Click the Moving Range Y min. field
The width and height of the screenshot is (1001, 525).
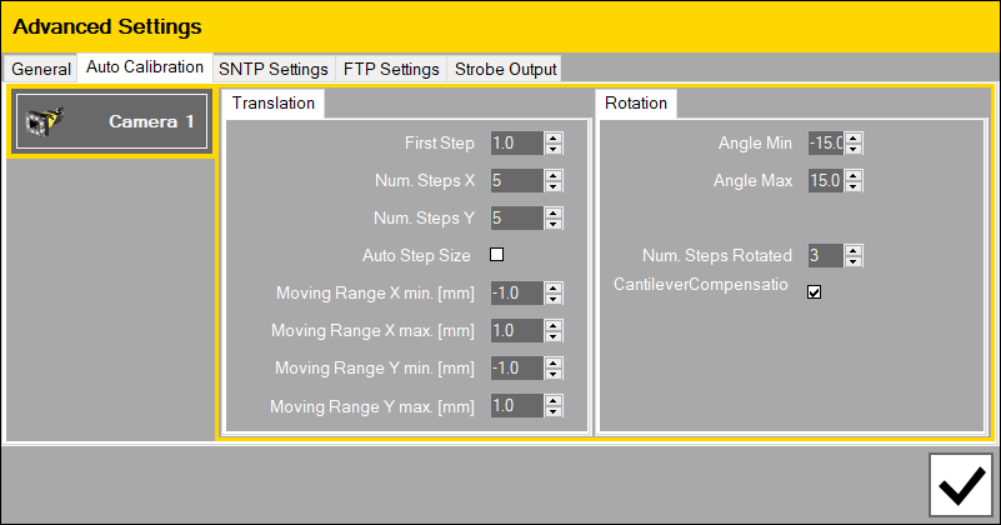pos(516,368)
